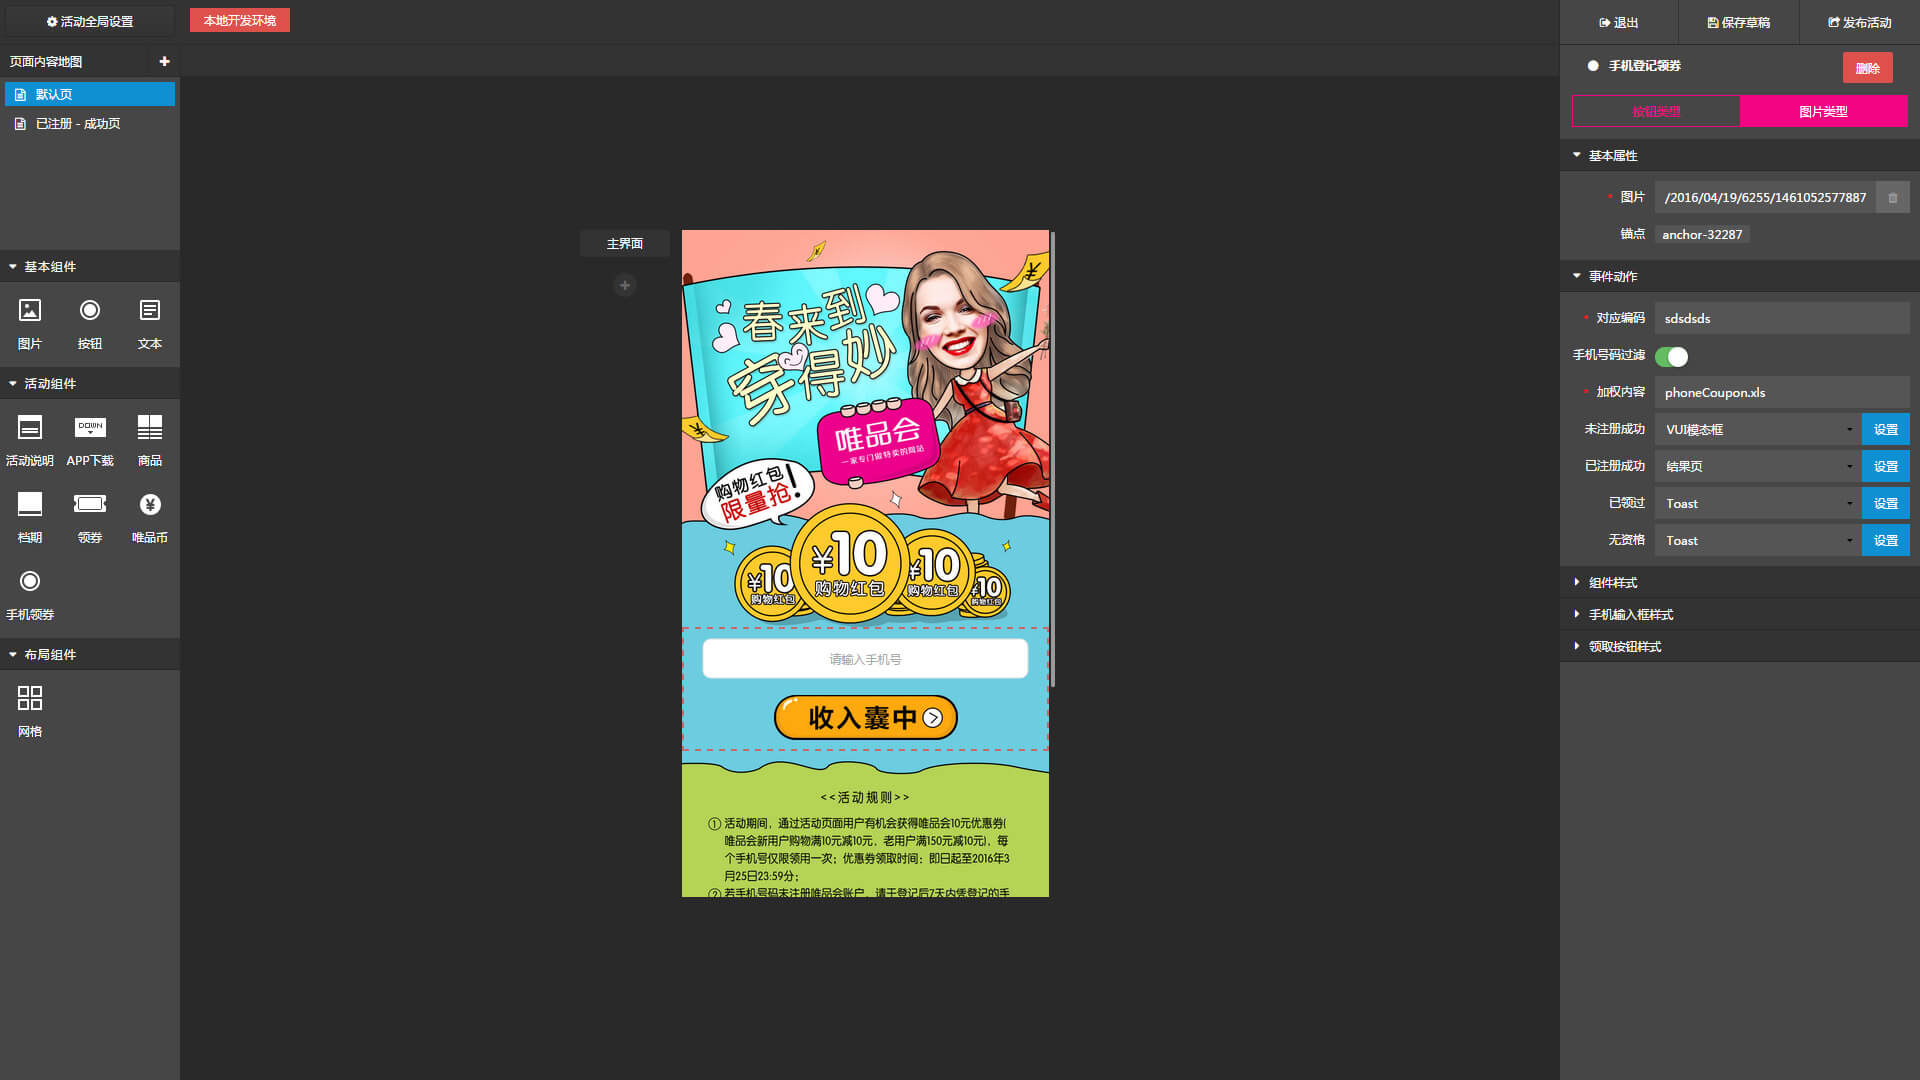1920x1080 pixels.
Task: Select the 手机领券 component
Action: pyautogui.click(x=30, y=595)
